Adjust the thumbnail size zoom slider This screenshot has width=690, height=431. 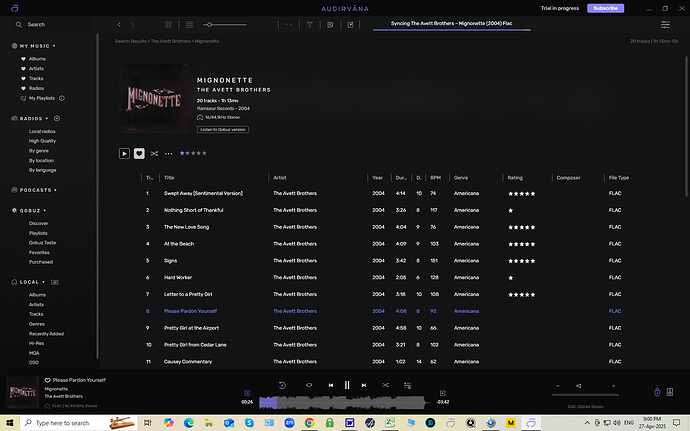click(x=225, y=25)
